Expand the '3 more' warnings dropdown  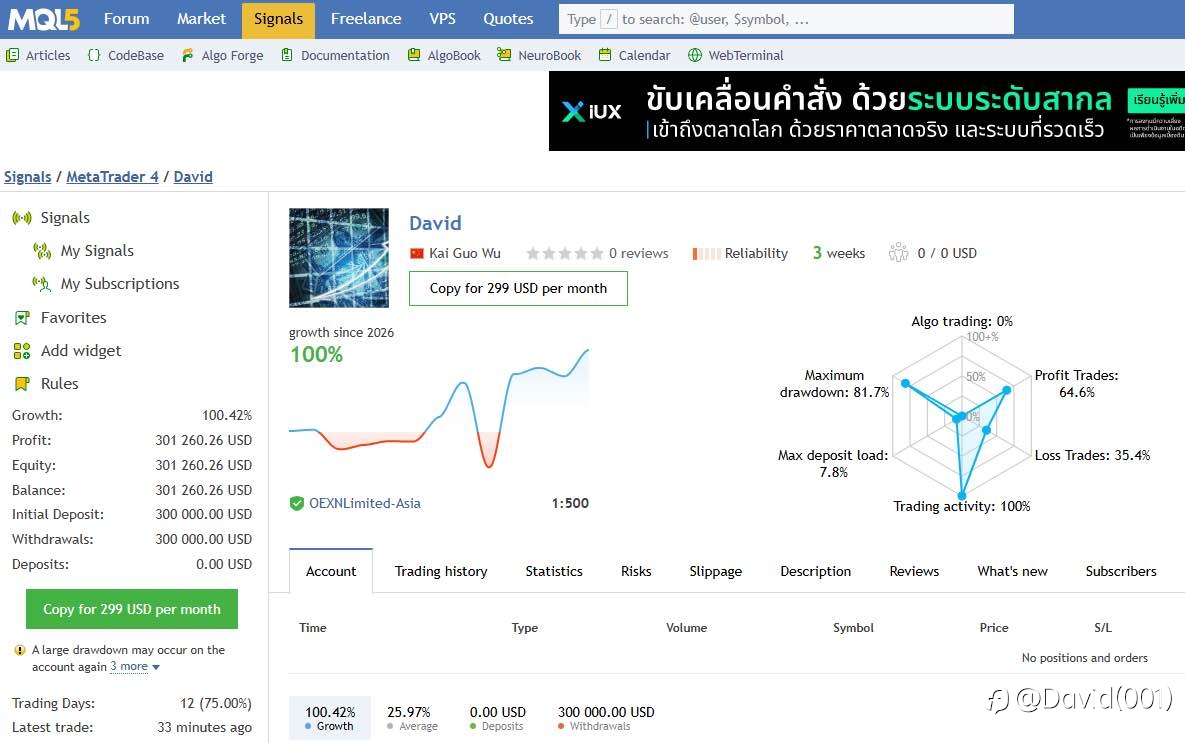click(x=135, y=667)
